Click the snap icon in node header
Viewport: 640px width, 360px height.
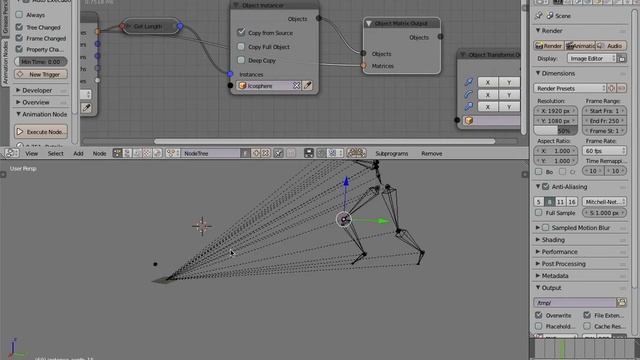pyautogui.click(x=321, y=153)
